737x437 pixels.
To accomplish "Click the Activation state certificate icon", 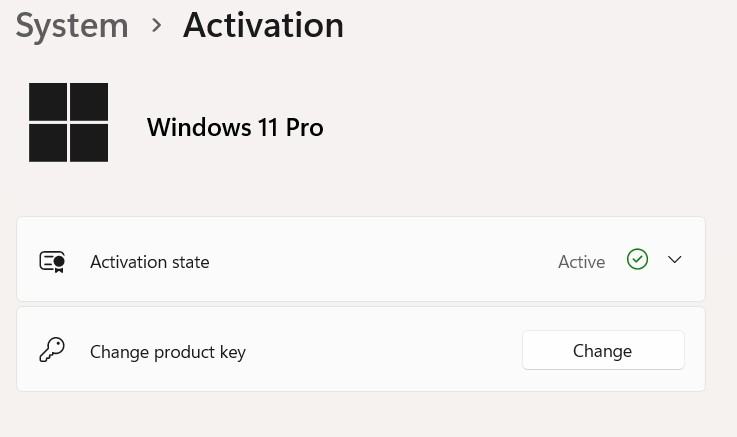I will 52,262.
